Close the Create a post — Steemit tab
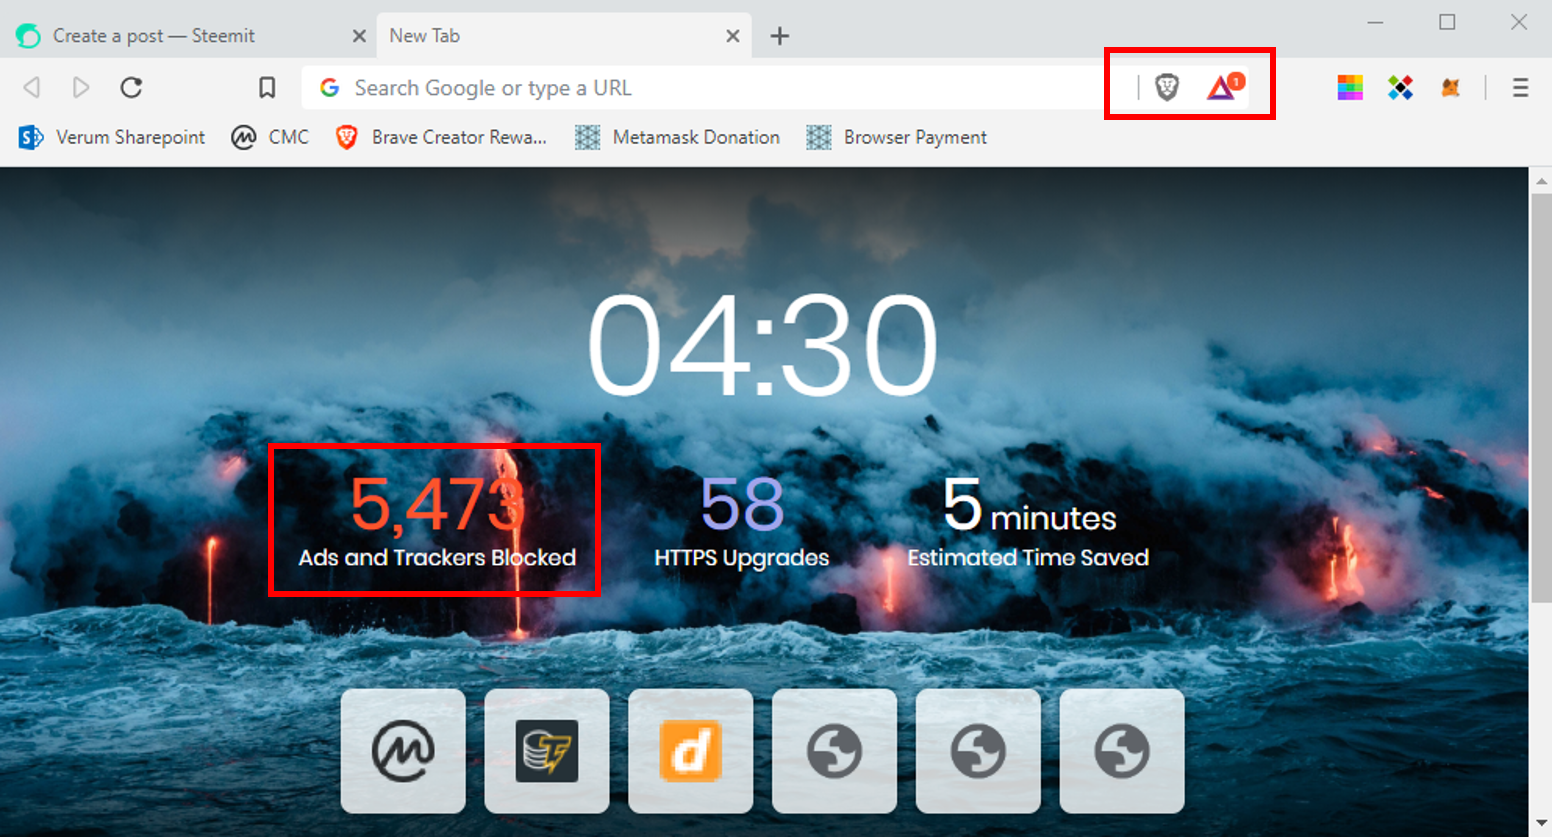Screen dimensions: 1552x837 [x=359, y=36]
